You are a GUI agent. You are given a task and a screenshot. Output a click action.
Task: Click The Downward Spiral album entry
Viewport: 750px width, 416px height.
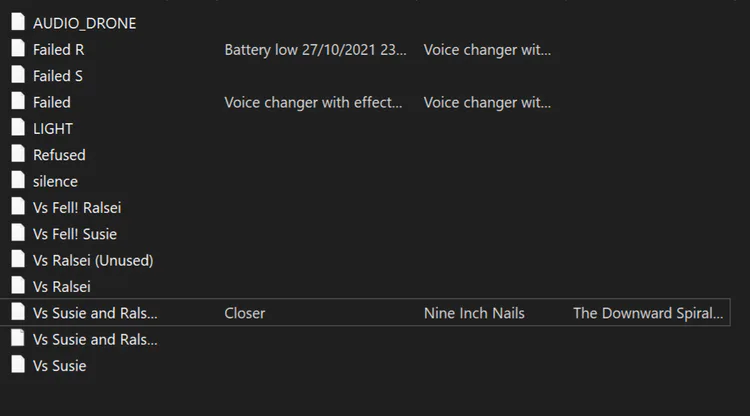(x=647, y=313)
